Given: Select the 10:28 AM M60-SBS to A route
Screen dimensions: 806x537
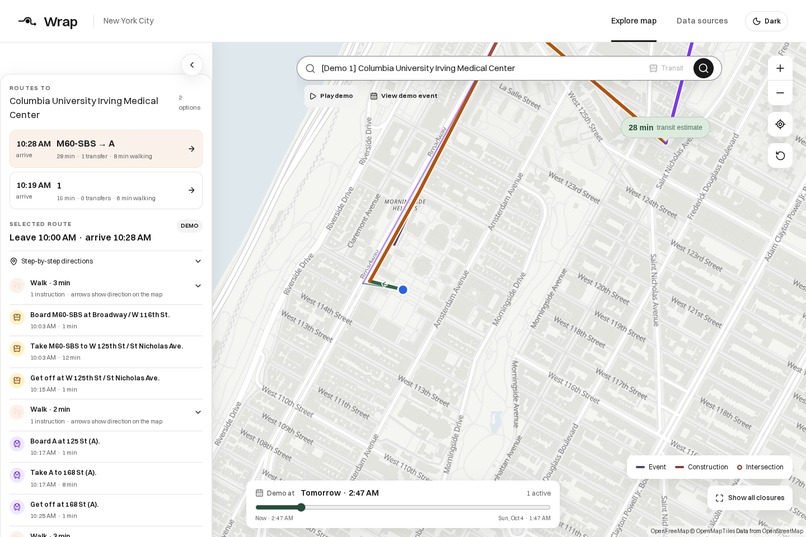Looking at the screenshot, I should click(106, 149).
